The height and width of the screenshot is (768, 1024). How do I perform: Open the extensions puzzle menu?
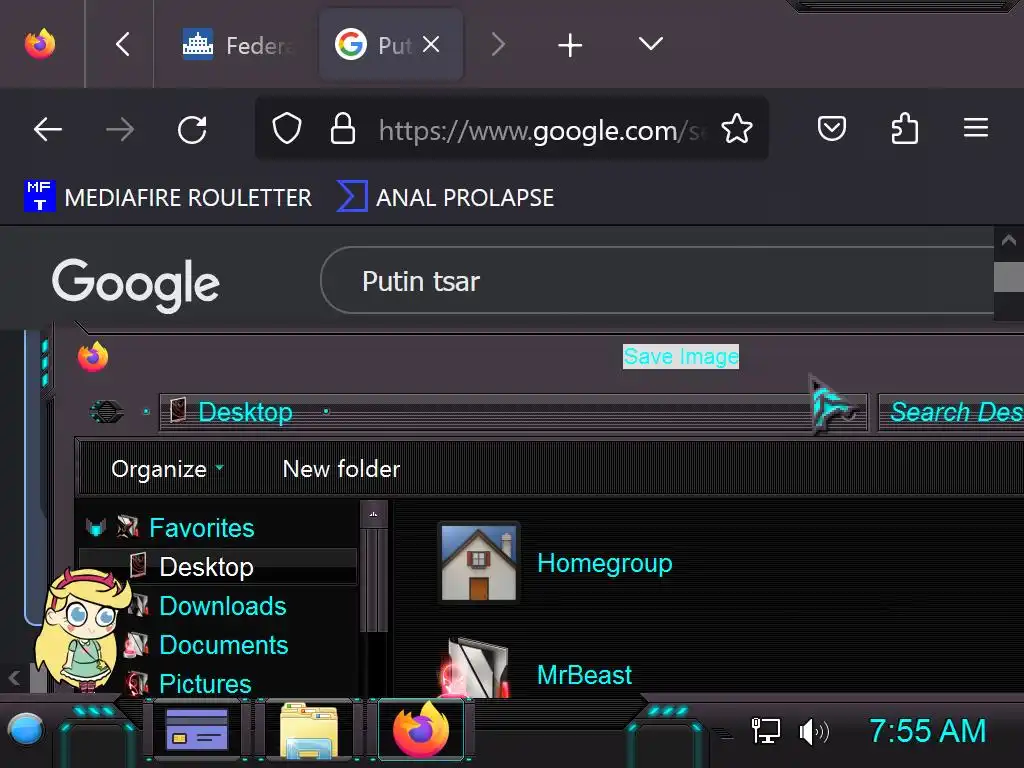pyautogui.click(x=904, y=128)
